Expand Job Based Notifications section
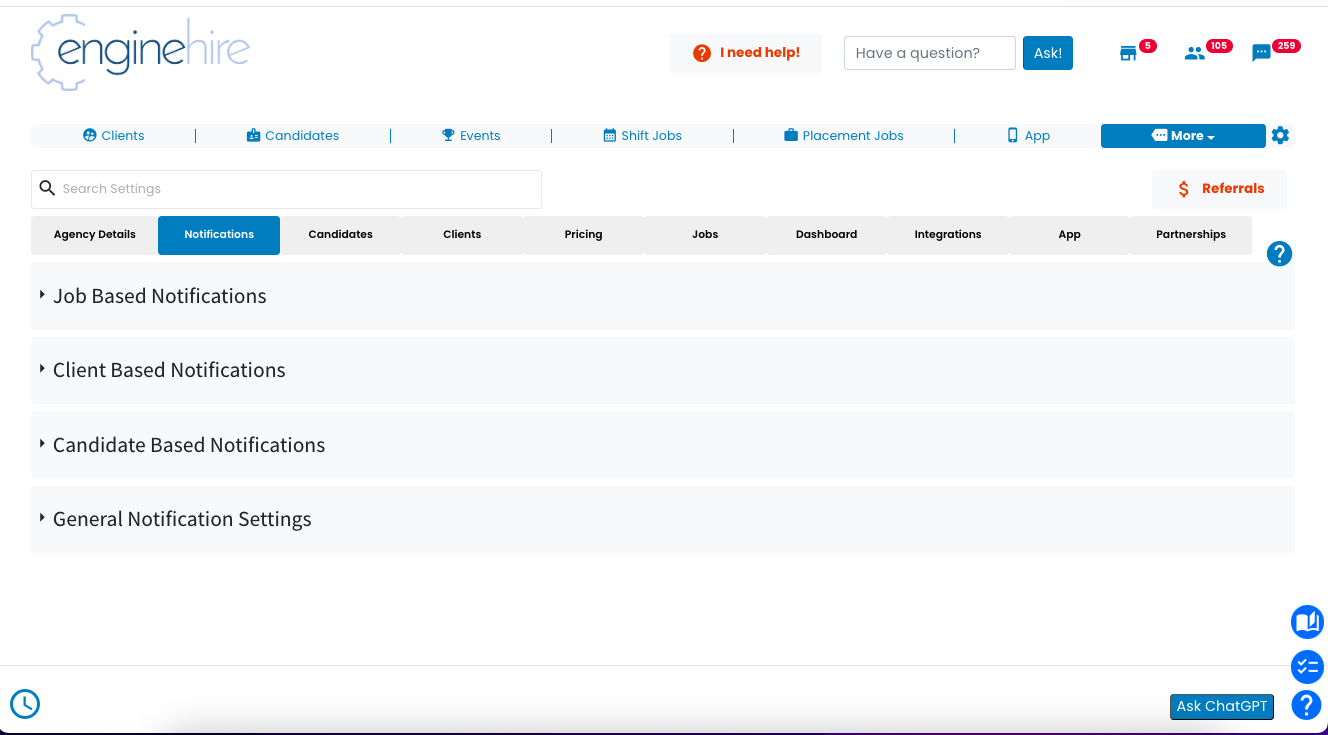This screenshot has height=735, width=1328. (160, 296)
